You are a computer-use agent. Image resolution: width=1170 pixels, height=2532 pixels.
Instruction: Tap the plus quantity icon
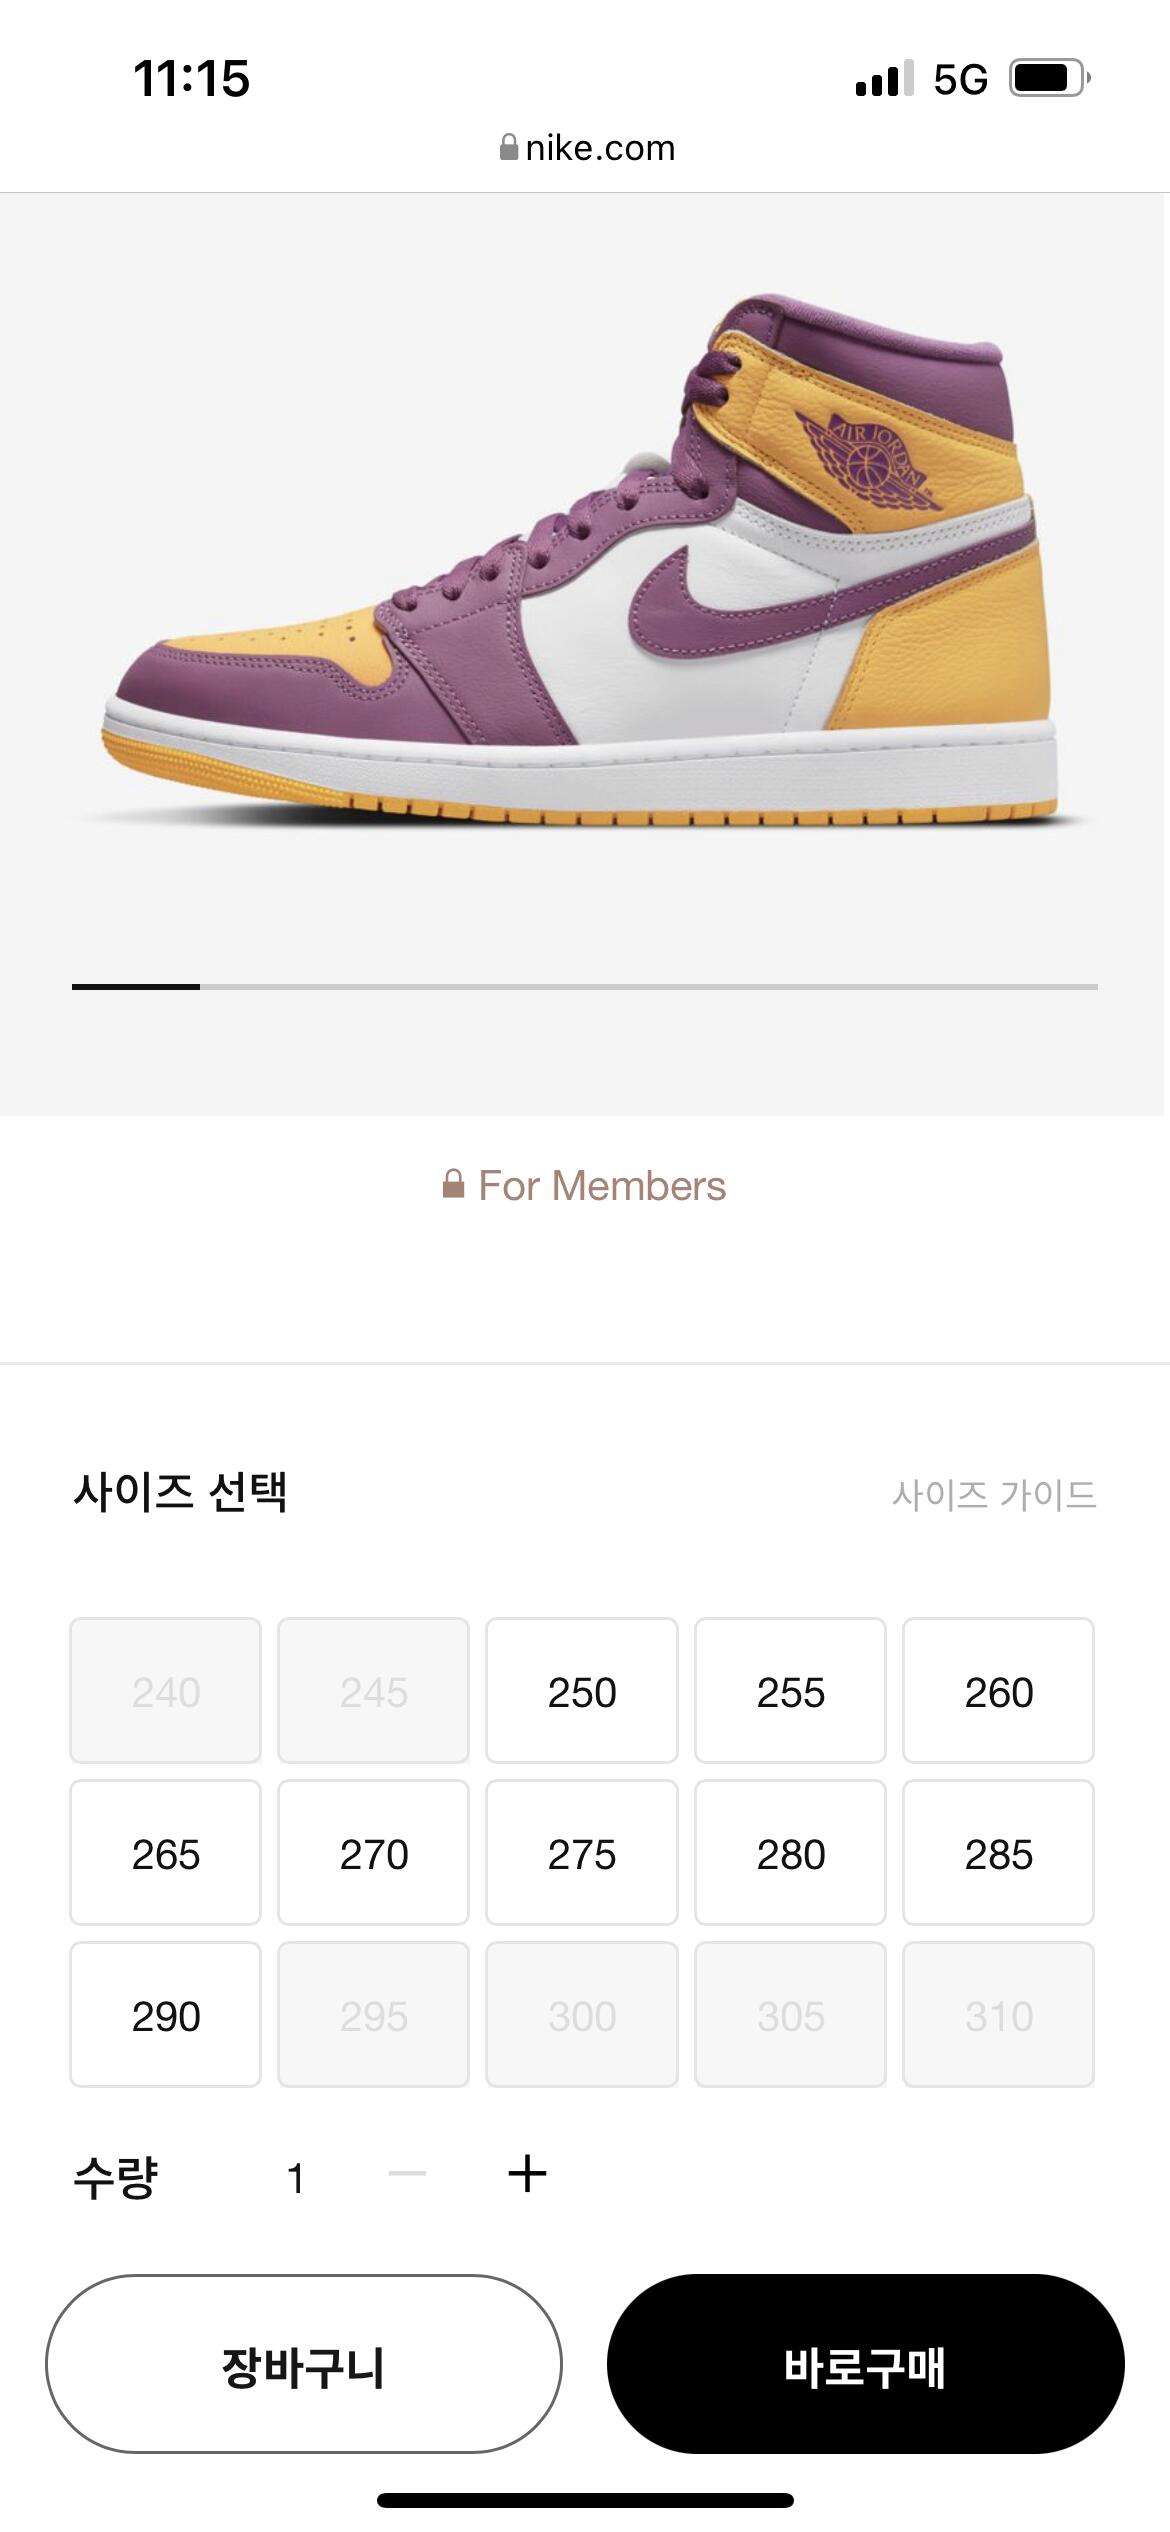pos(527,2174)
